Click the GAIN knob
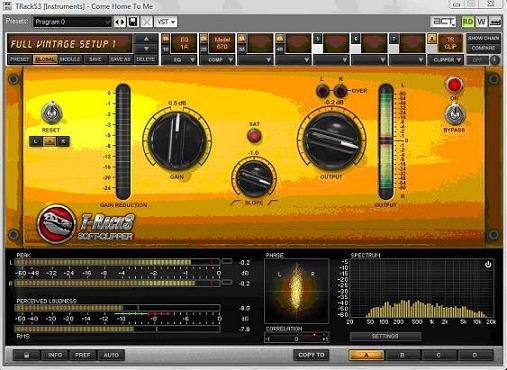 (177, 140)
